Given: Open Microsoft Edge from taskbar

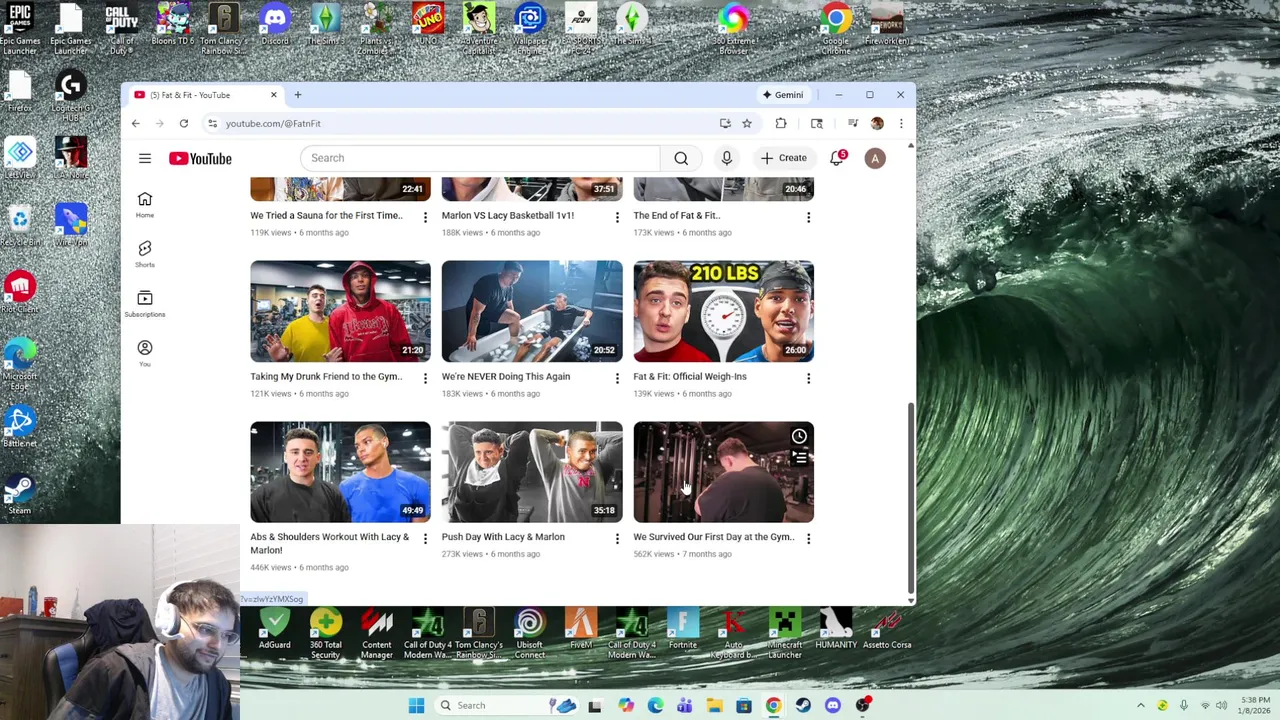Looking at the screenshot, I should coord(655,705).
